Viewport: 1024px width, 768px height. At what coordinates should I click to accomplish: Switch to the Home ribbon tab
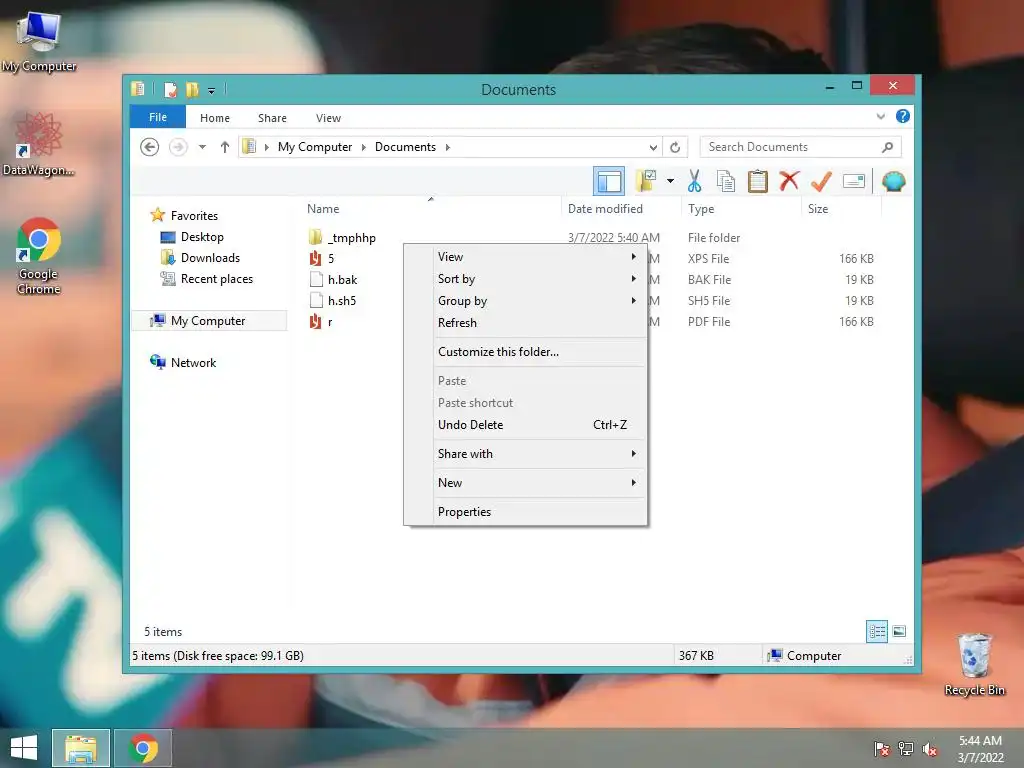click(x=215, y=118)
